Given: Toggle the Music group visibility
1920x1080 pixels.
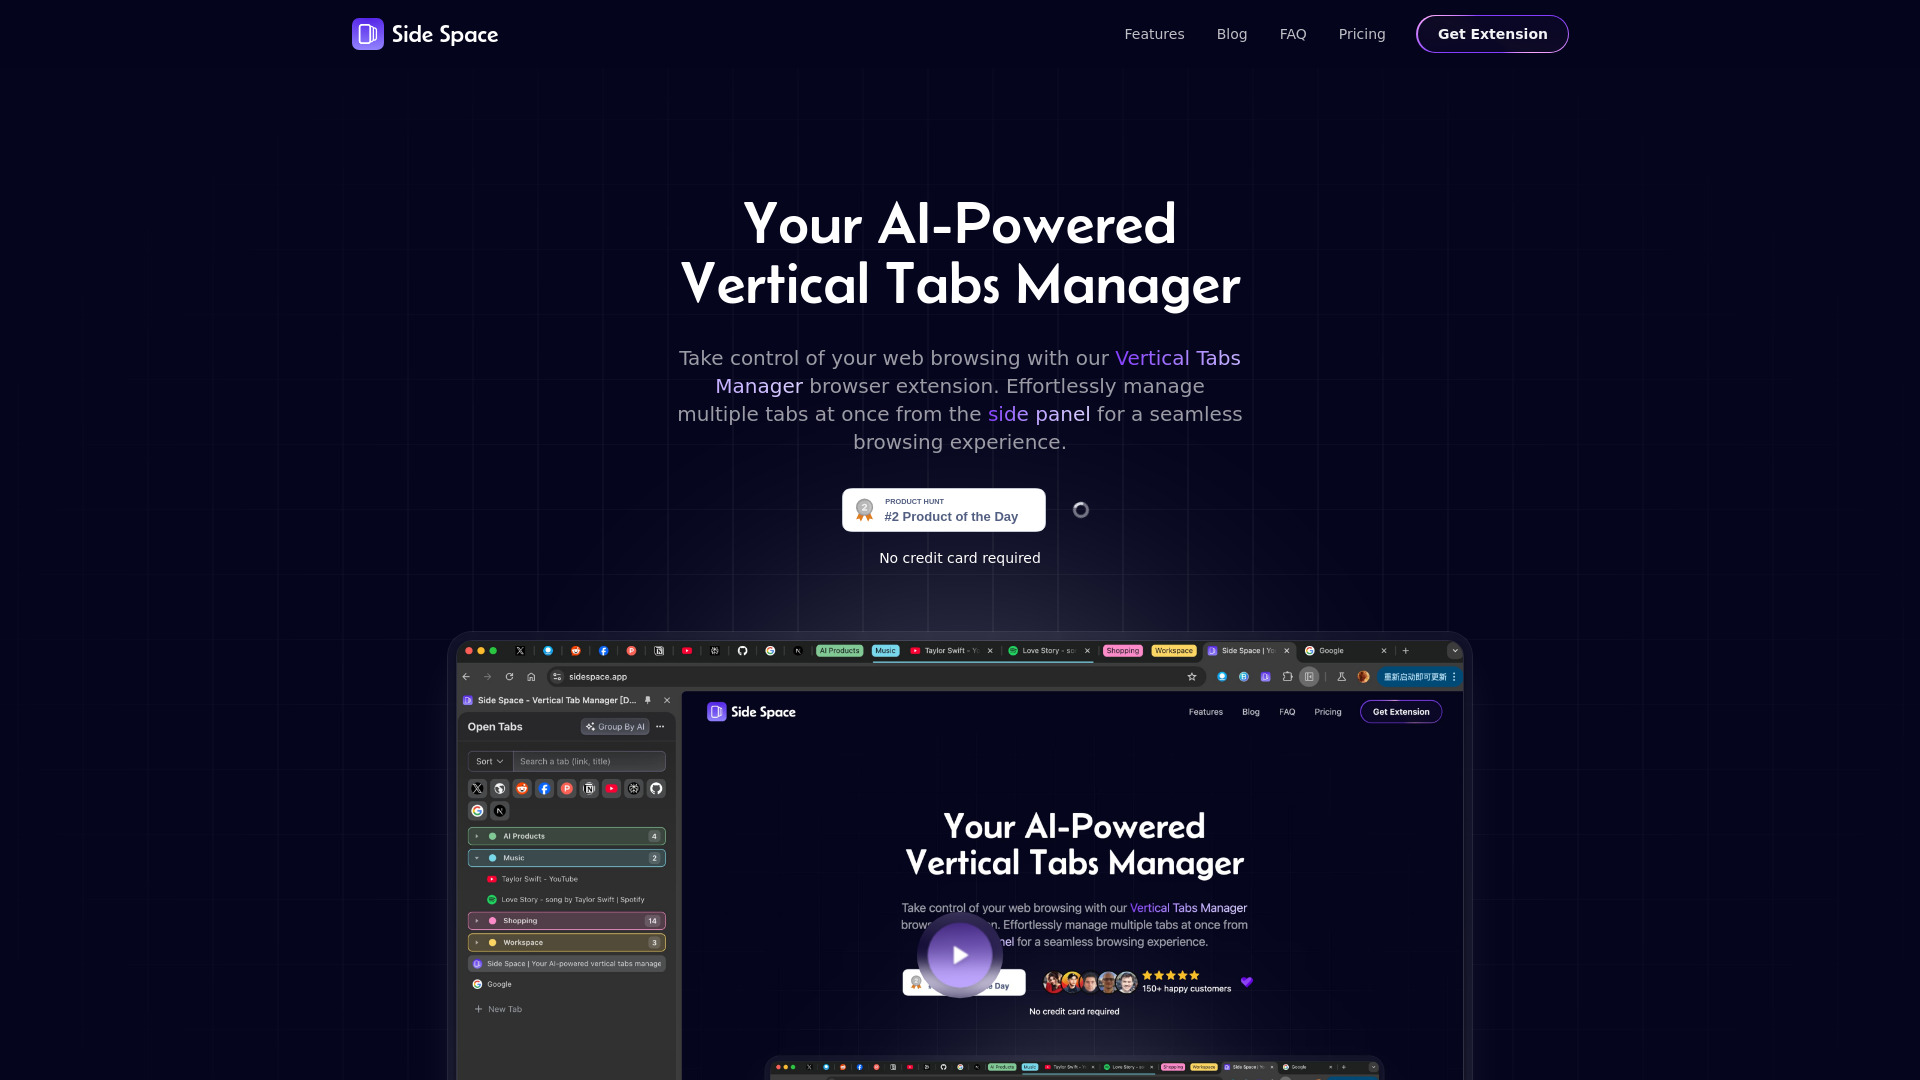Looking at the screenshot, I should (476, 856).
